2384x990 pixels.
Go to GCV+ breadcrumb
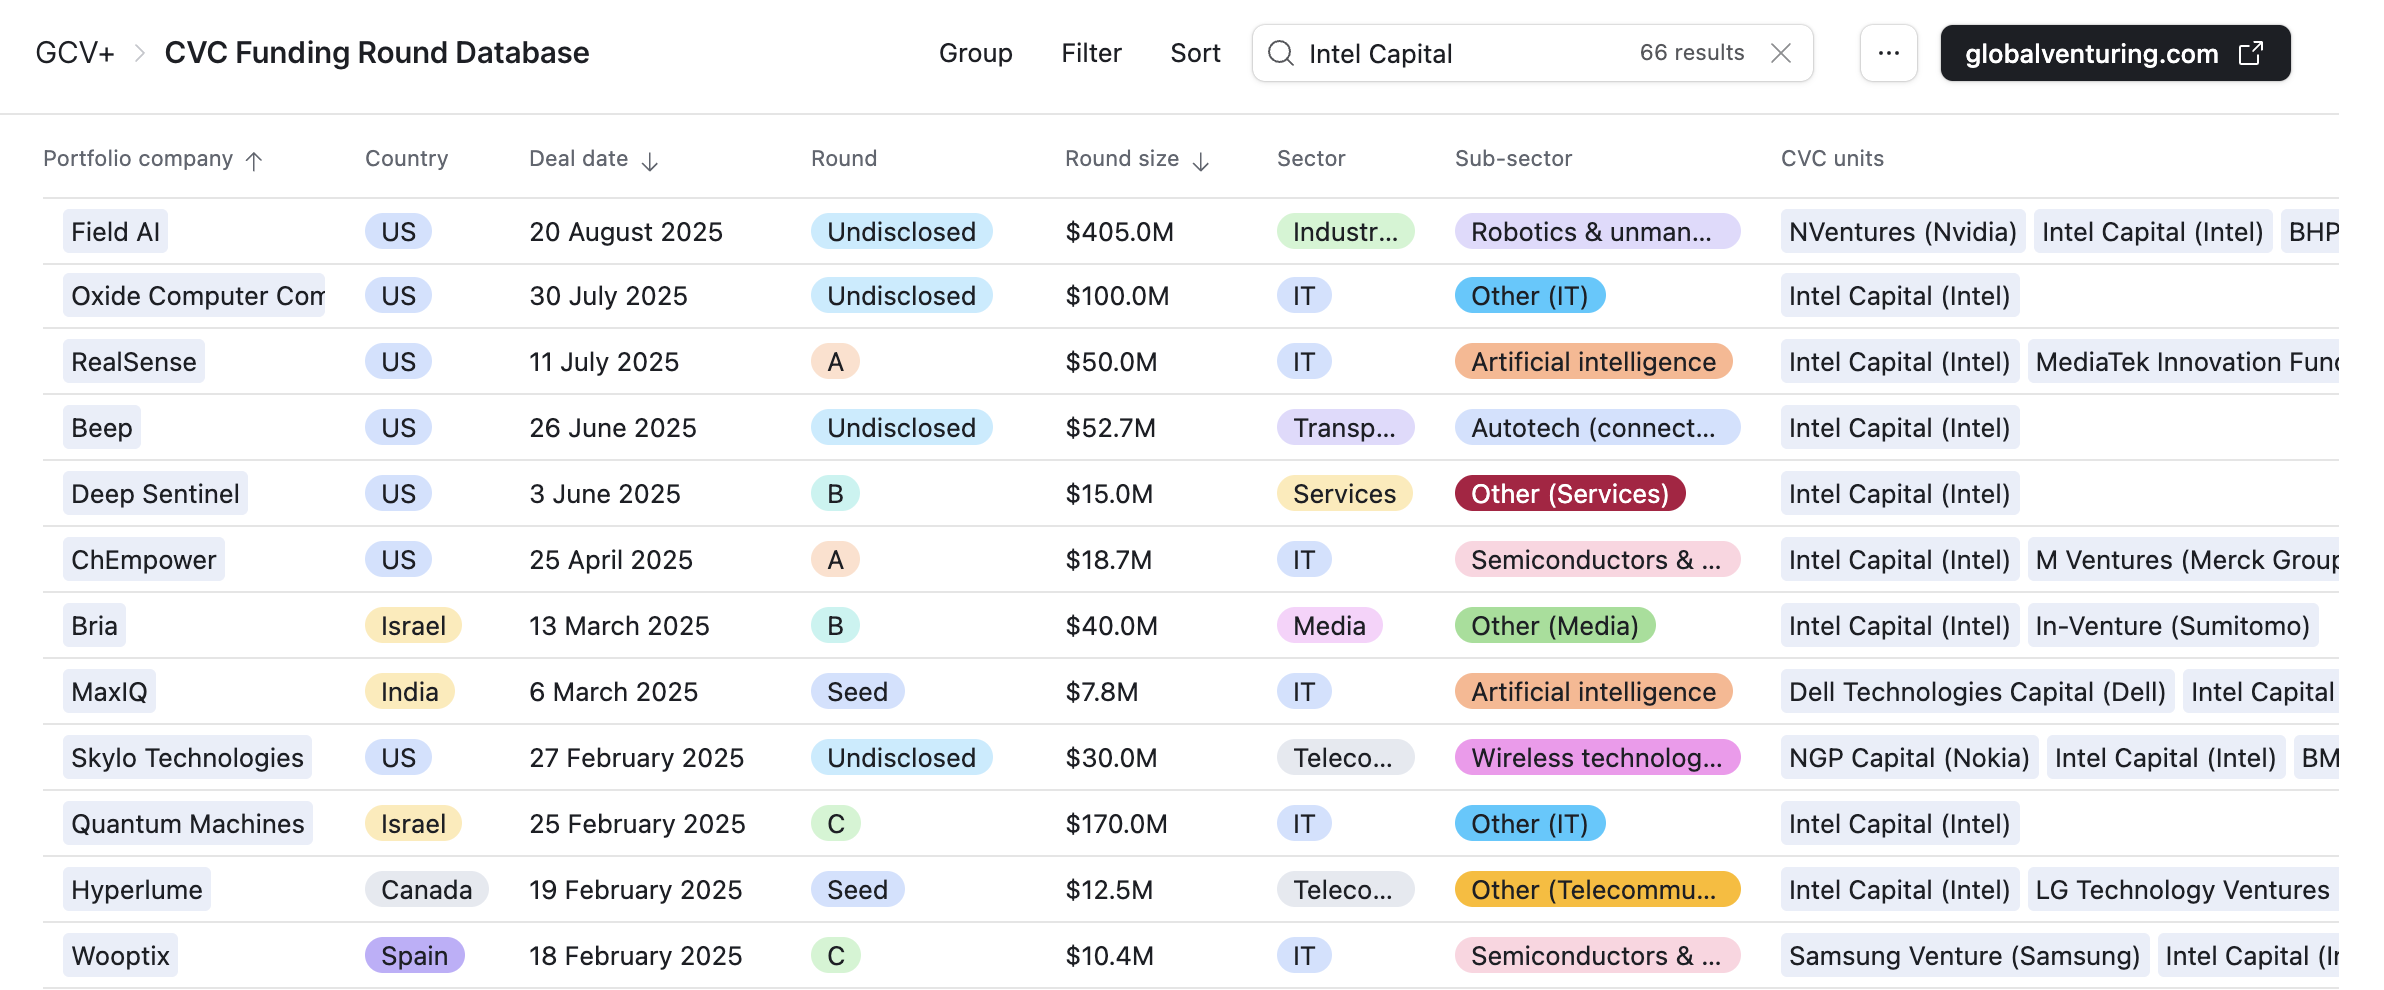coord(75,53)
